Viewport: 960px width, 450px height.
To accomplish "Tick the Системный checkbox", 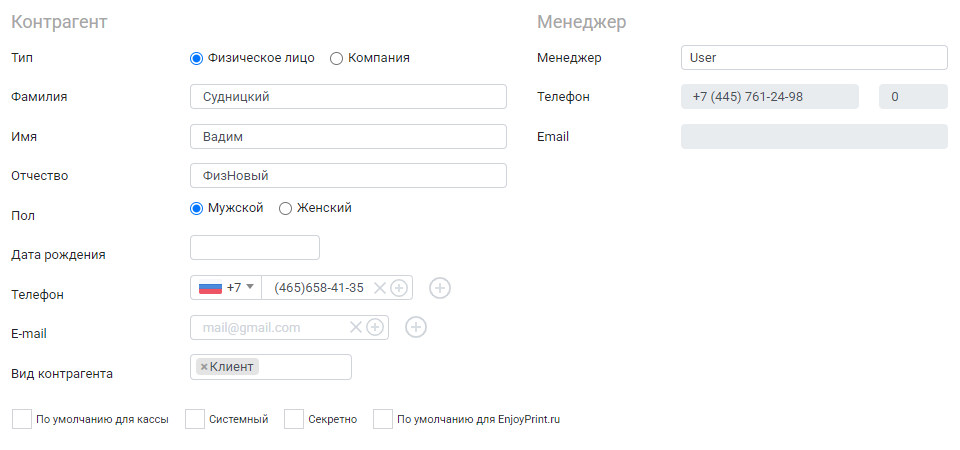I will coord(195,419).
